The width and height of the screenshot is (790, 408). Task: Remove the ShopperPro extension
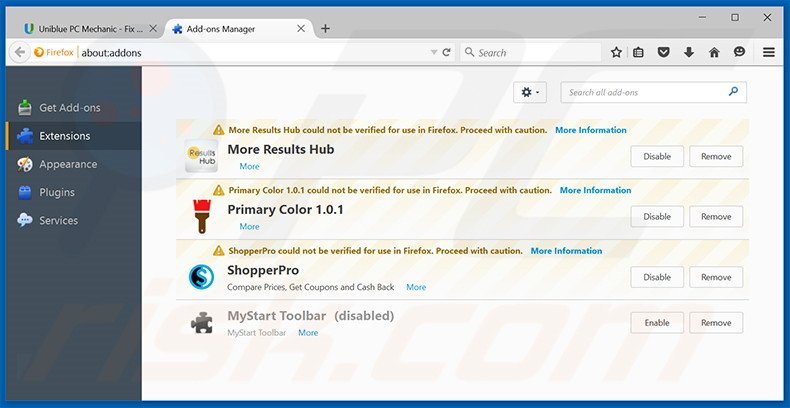716,278
